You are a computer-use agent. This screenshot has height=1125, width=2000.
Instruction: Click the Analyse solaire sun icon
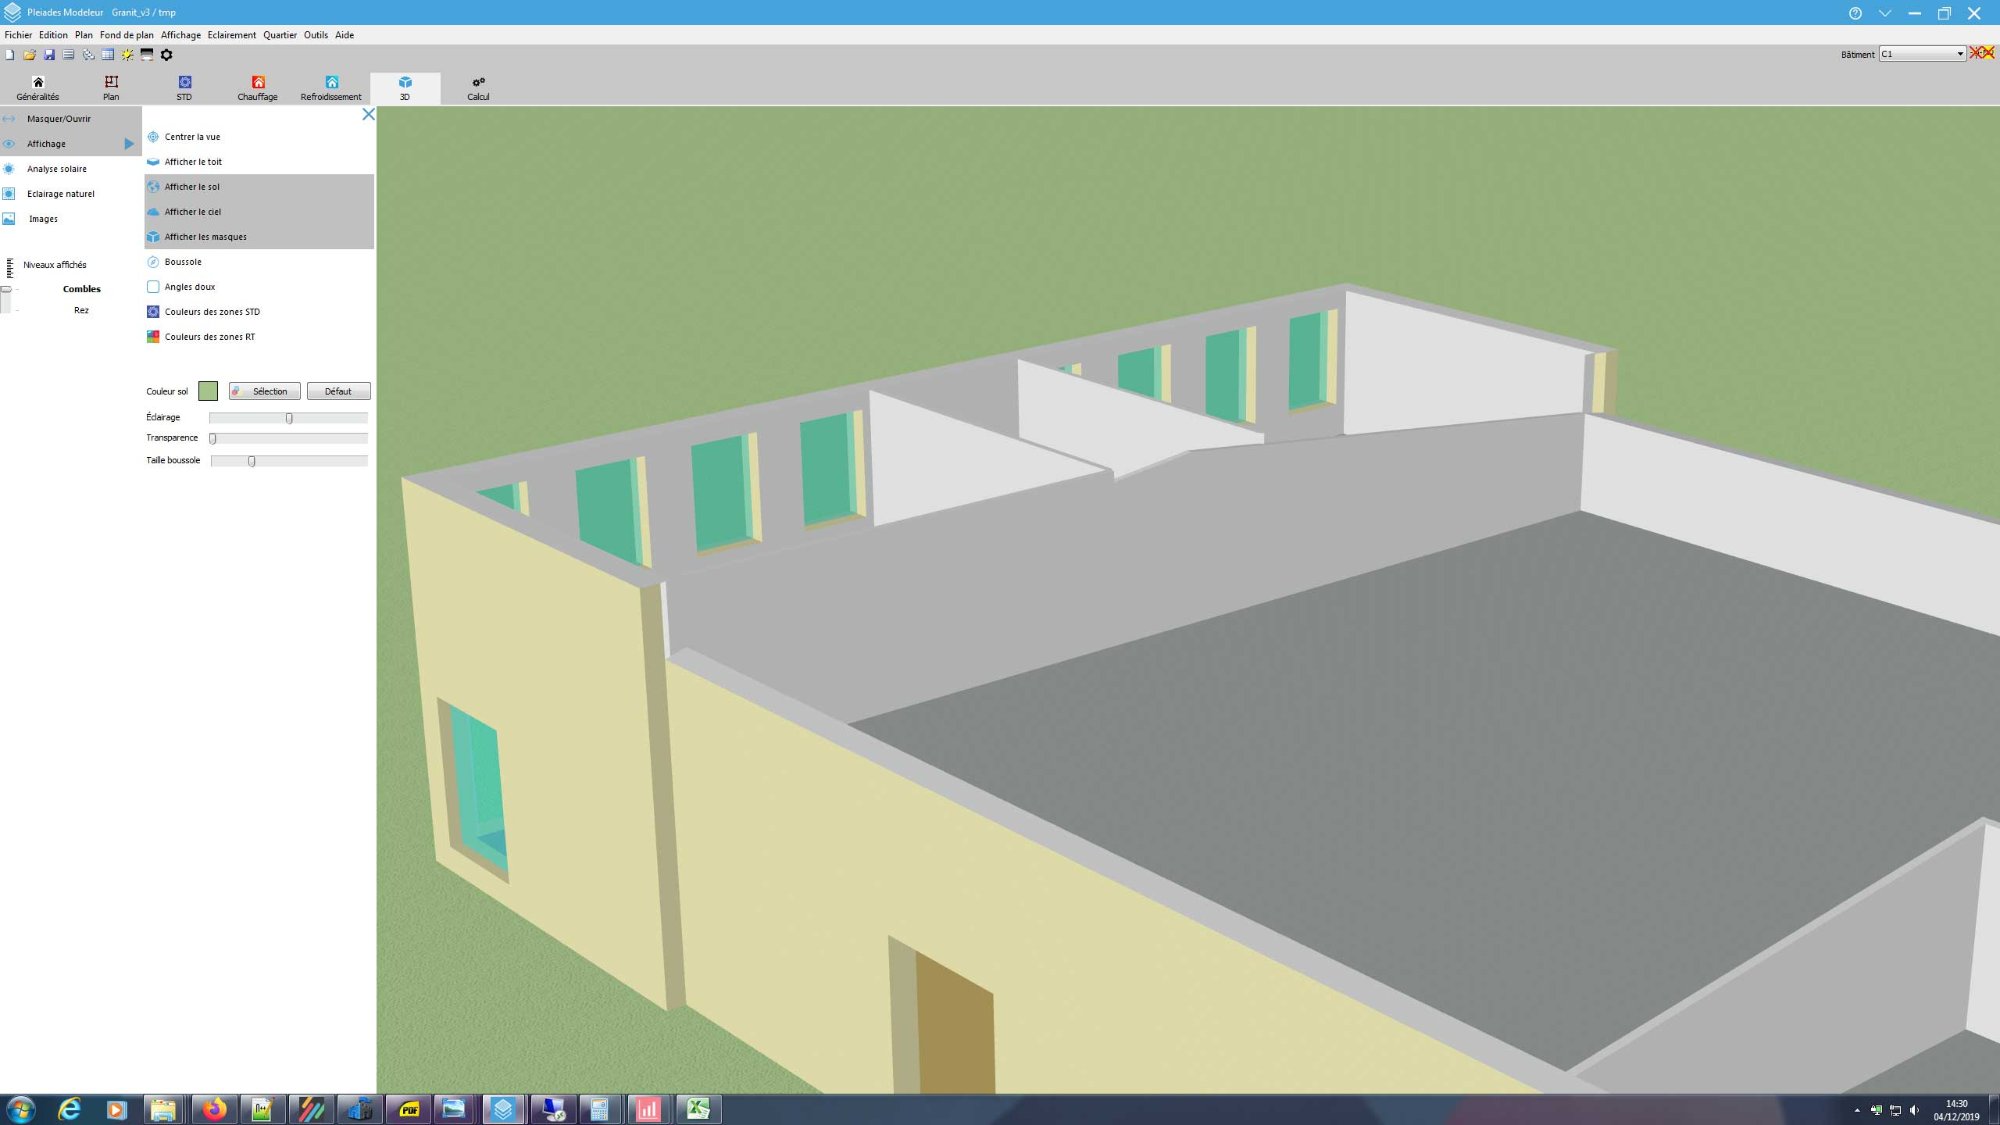point(9,169)
